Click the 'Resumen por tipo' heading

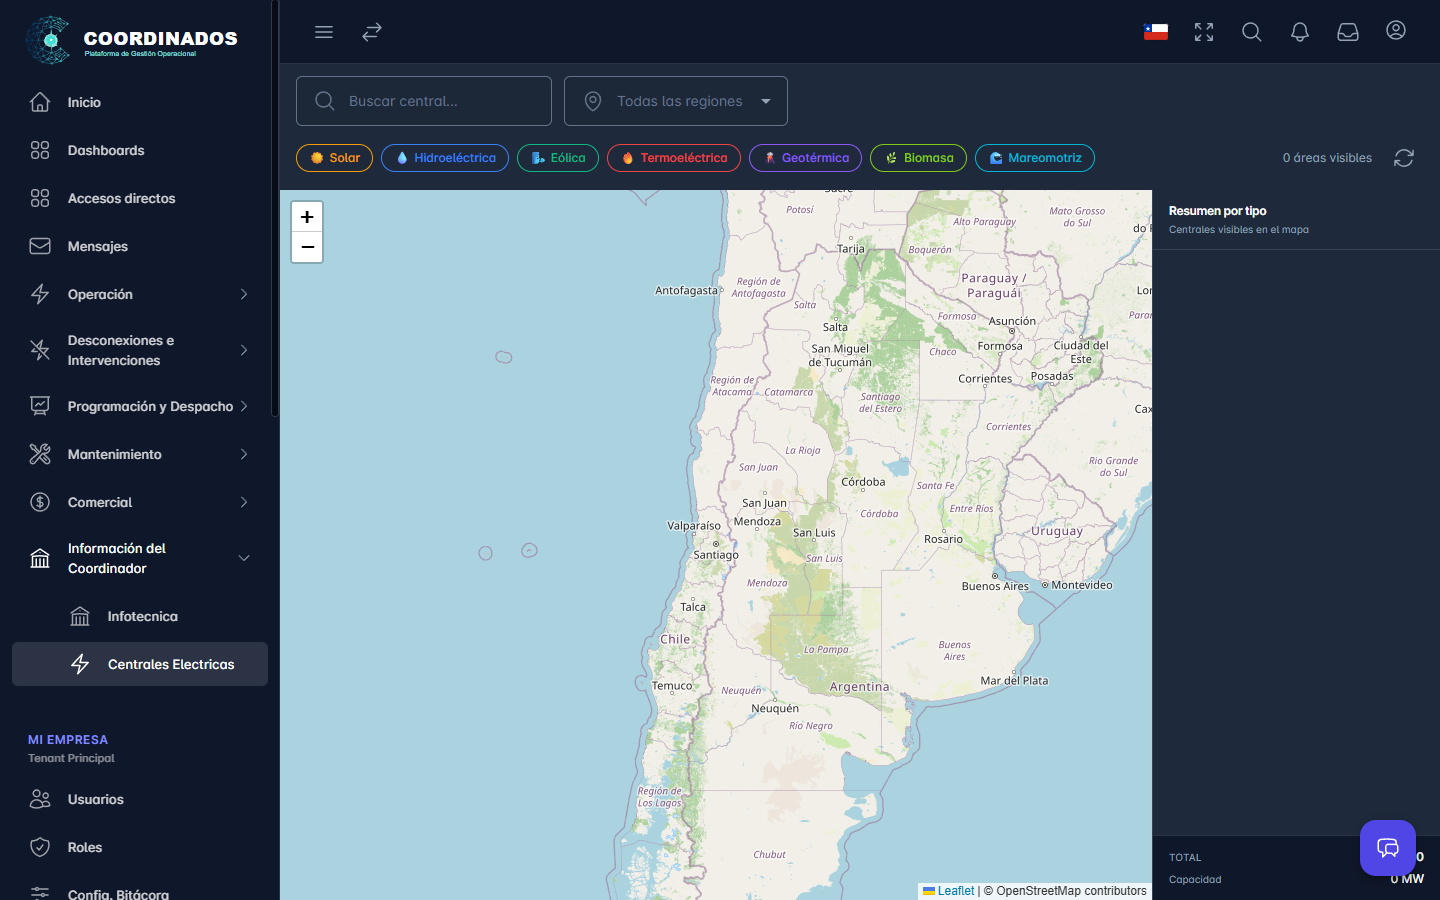pos(1218,211)
